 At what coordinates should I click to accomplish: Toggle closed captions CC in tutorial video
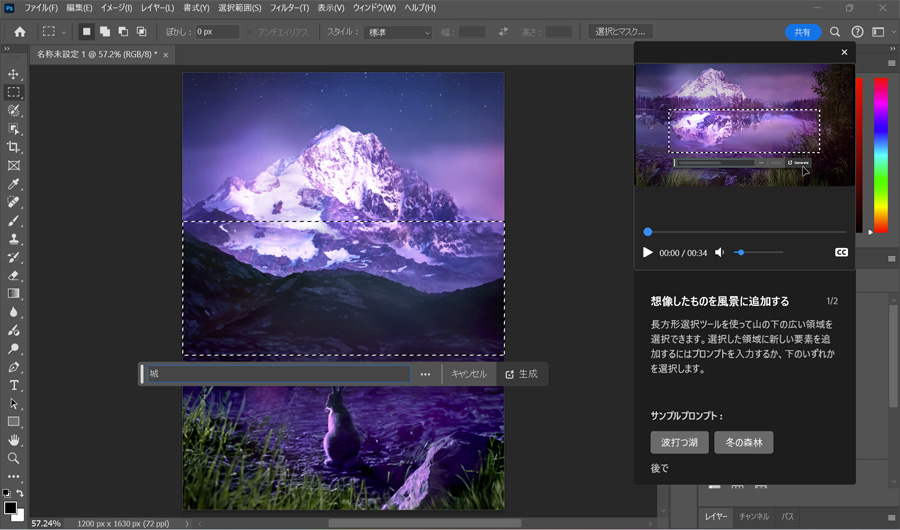point(841,252)
